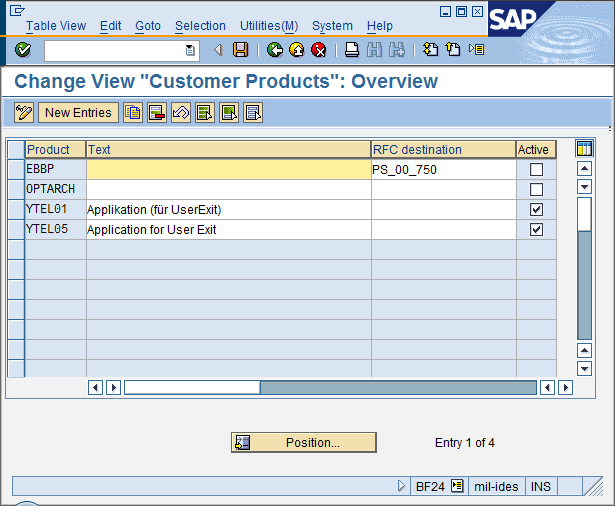Click the table select-all corner box
This screenshot has height=506, width=615.
tap(16, 149)
